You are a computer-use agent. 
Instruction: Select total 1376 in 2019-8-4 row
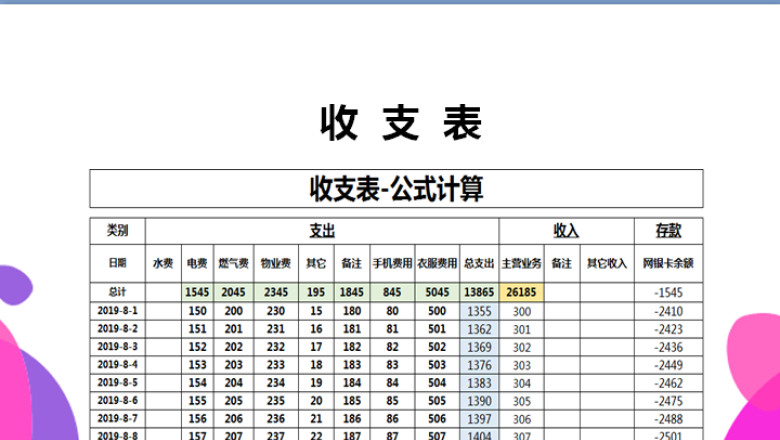(x=479, y=365)
